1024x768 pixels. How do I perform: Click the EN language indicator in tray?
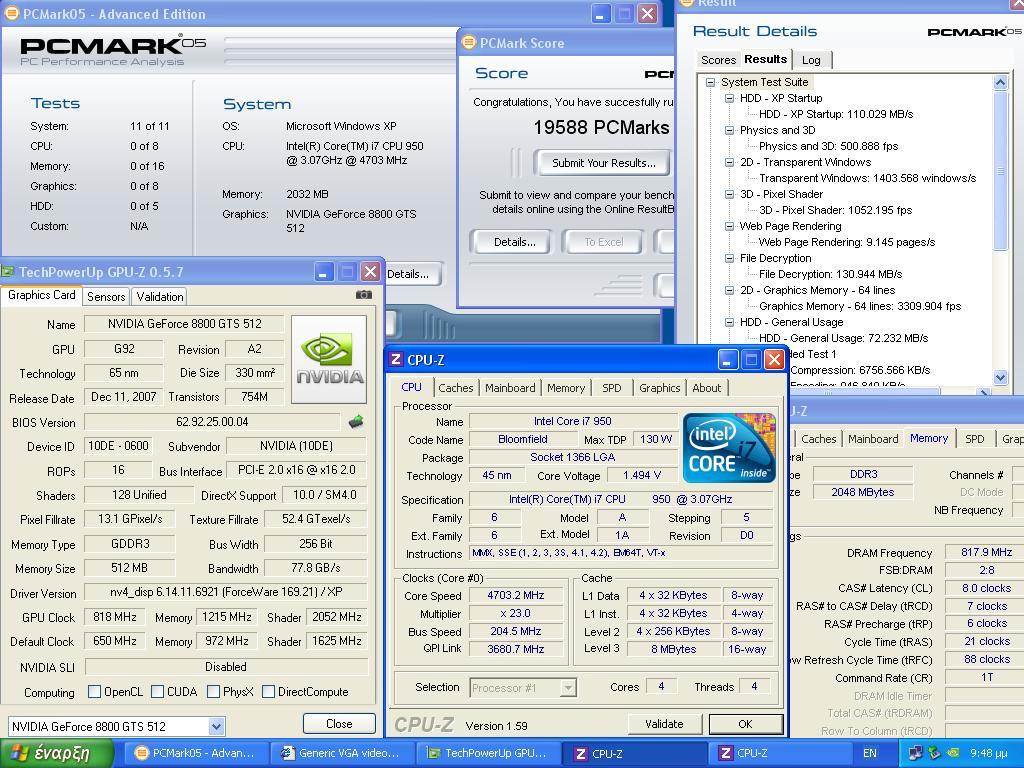(870, 753)
